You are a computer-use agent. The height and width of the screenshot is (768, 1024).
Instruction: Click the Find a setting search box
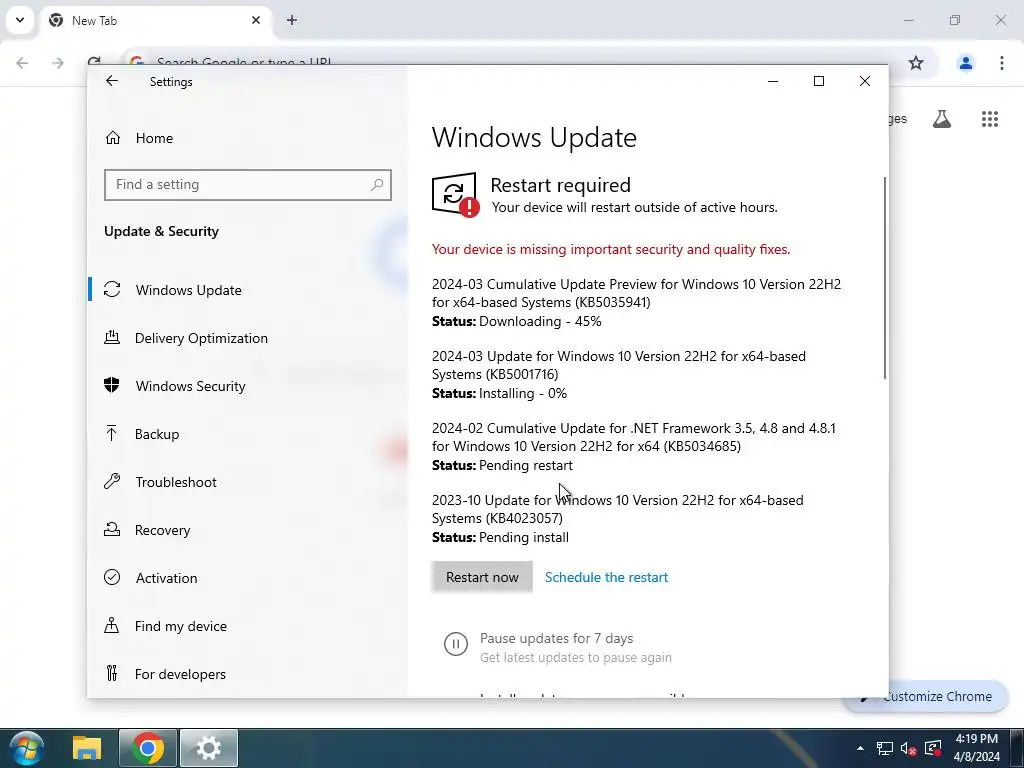click(x=248, y=185)
